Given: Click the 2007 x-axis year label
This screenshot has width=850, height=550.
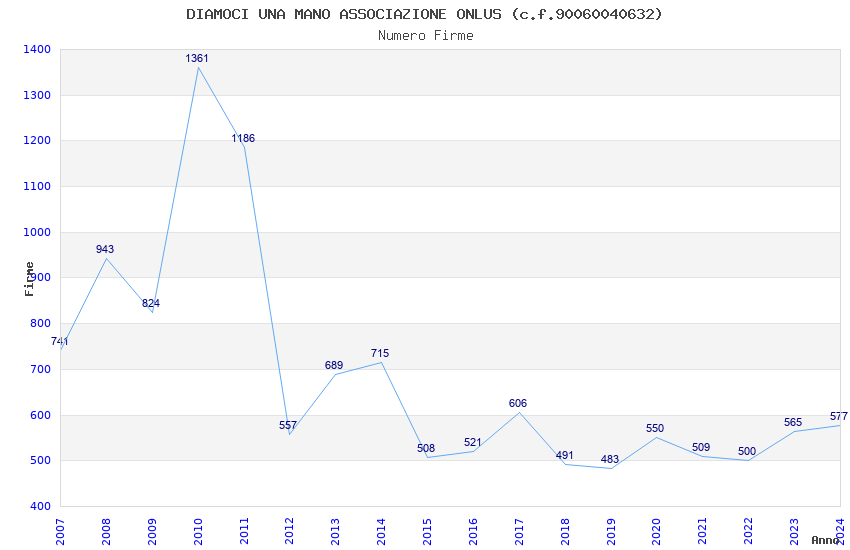Looking at the screenshot, I should click(x=60, y=532).
